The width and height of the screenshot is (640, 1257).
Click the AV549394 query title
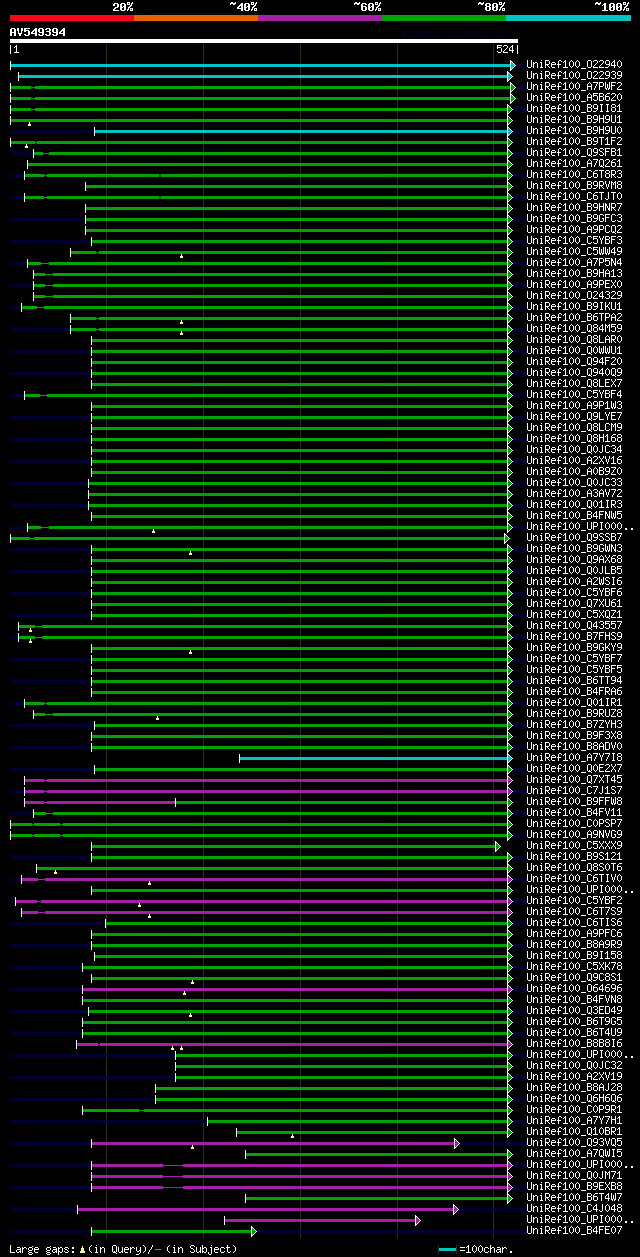38,32
